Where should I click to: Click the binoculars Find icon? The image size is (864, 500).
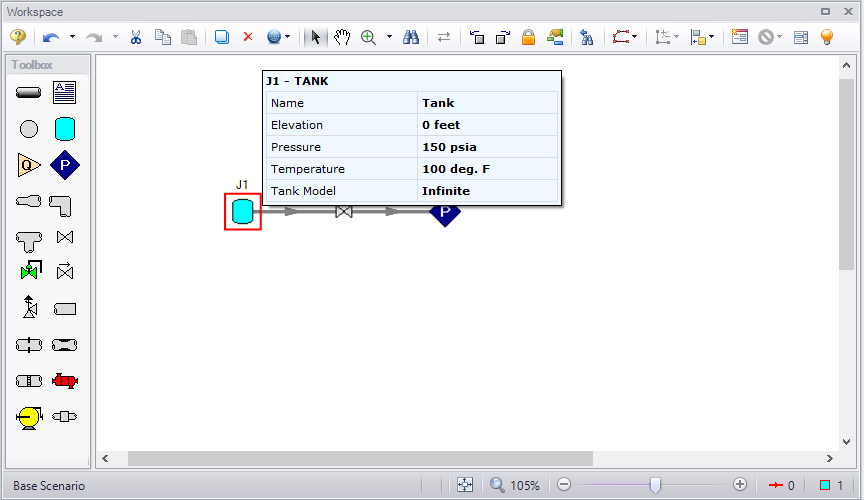(x=410, y=37)
